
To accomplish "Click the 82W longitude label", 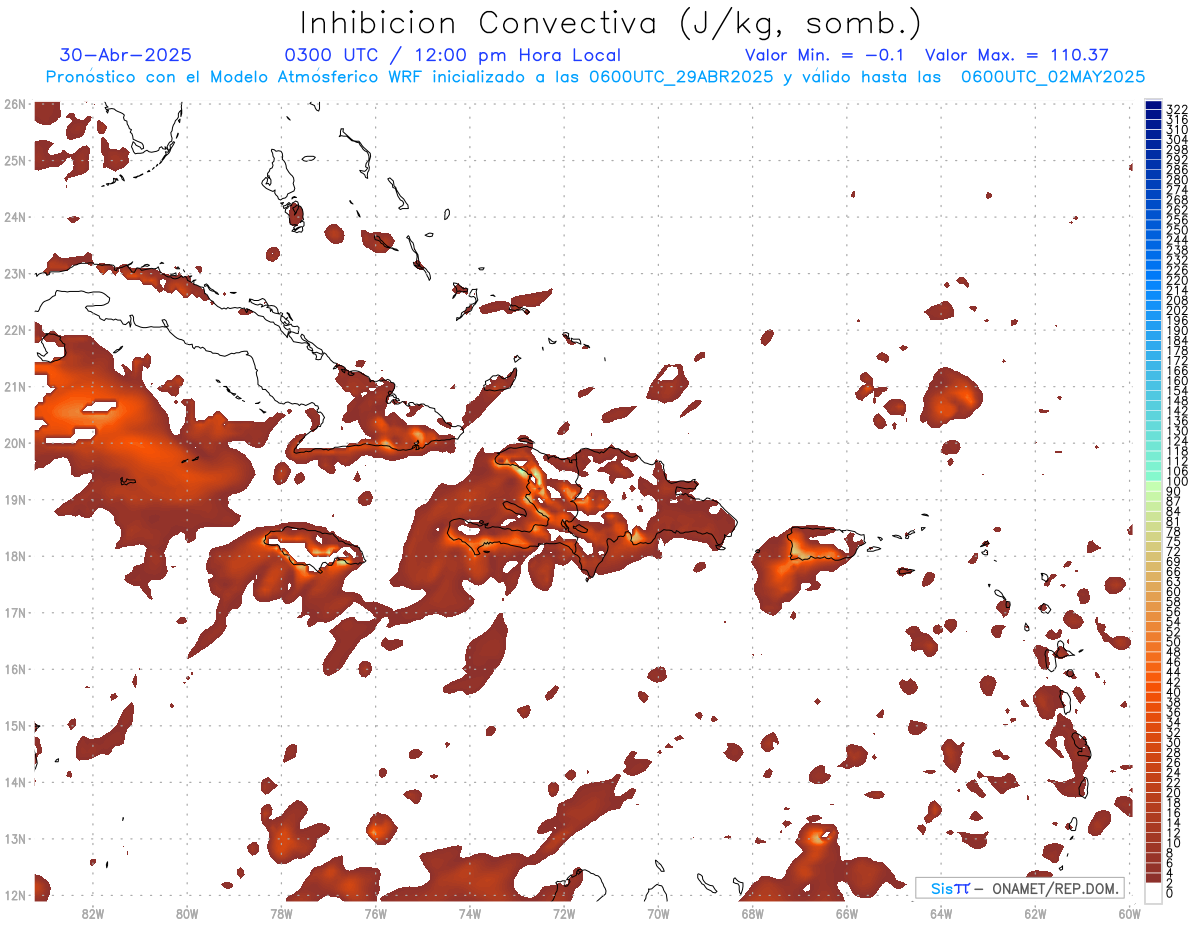I will pyautogui.click(x=92, y=913).
